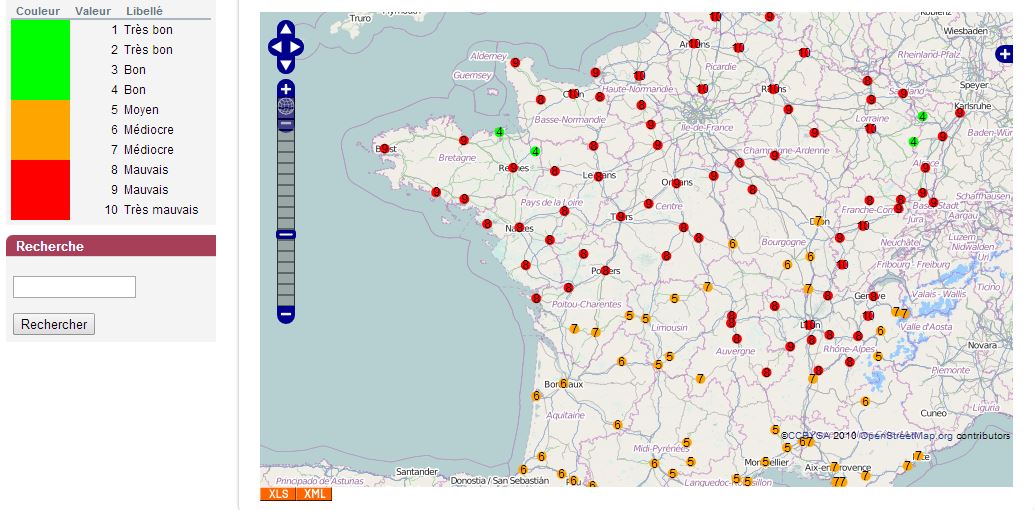The image size is (1034, 510).
Task: Pan the map west with left arrow
Action: (275, 47)
